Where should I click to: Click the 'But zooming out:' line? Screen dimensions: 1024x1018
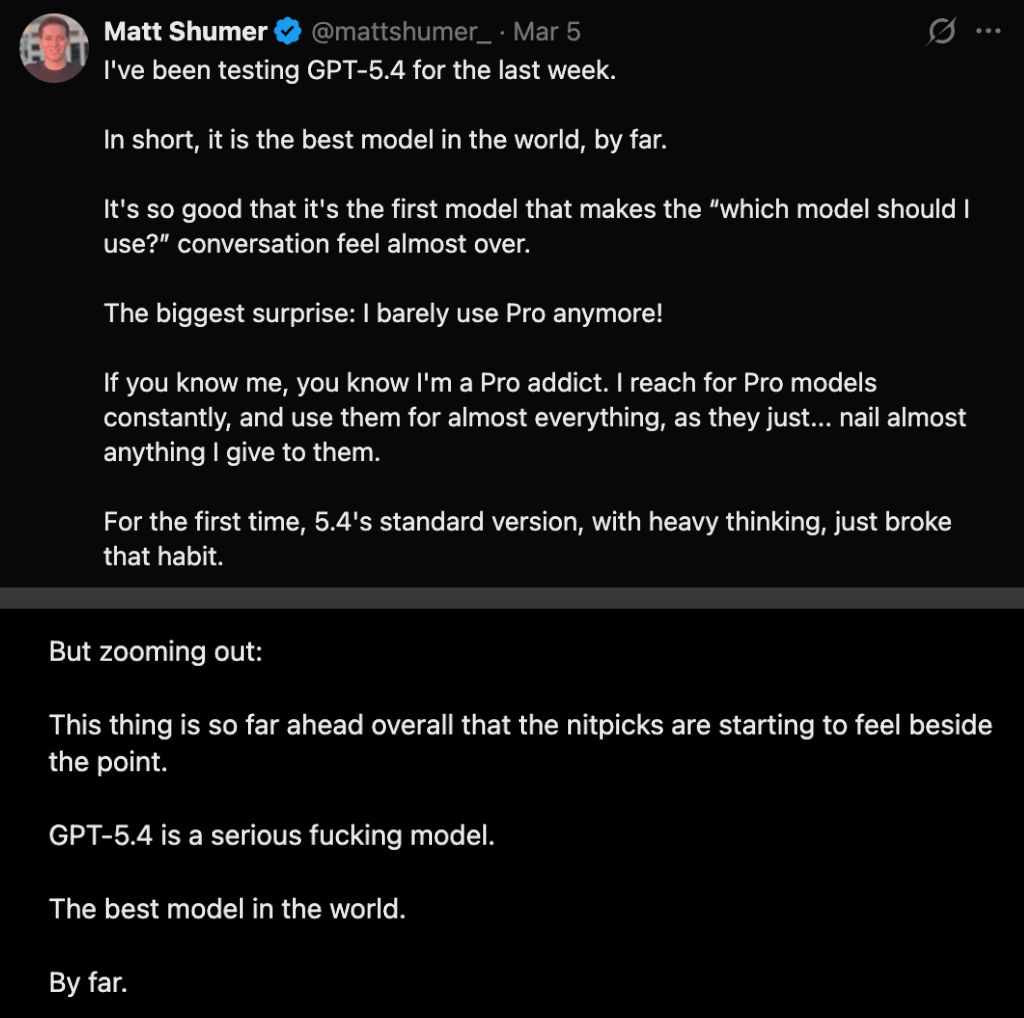pos(155,652)
